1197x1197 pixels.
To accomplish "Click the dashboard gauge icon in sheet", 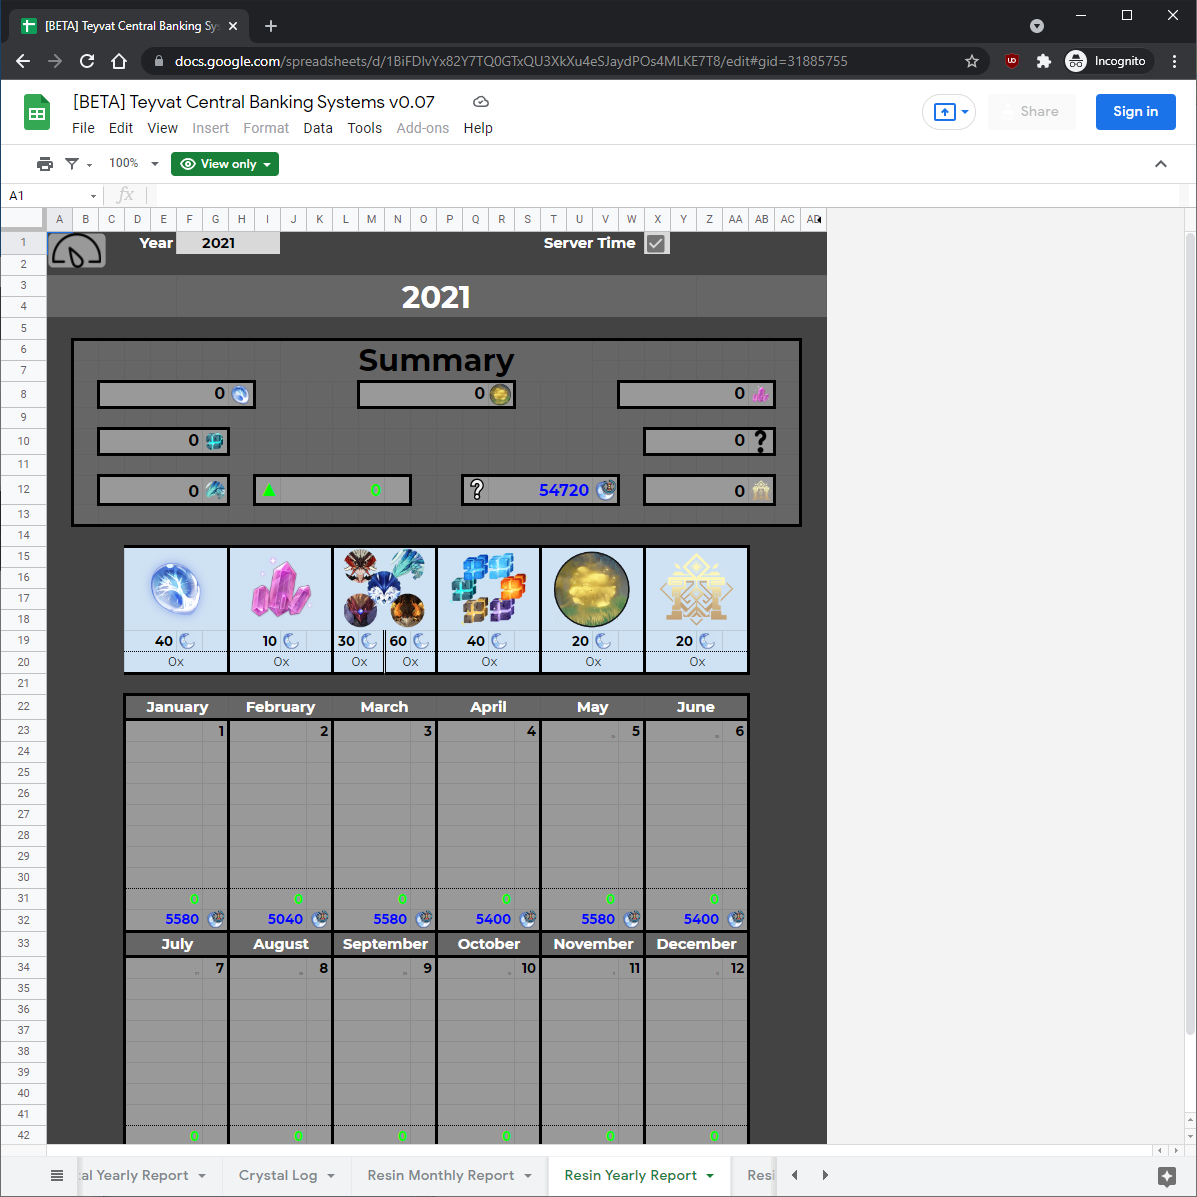I will [x=77, y=251].
